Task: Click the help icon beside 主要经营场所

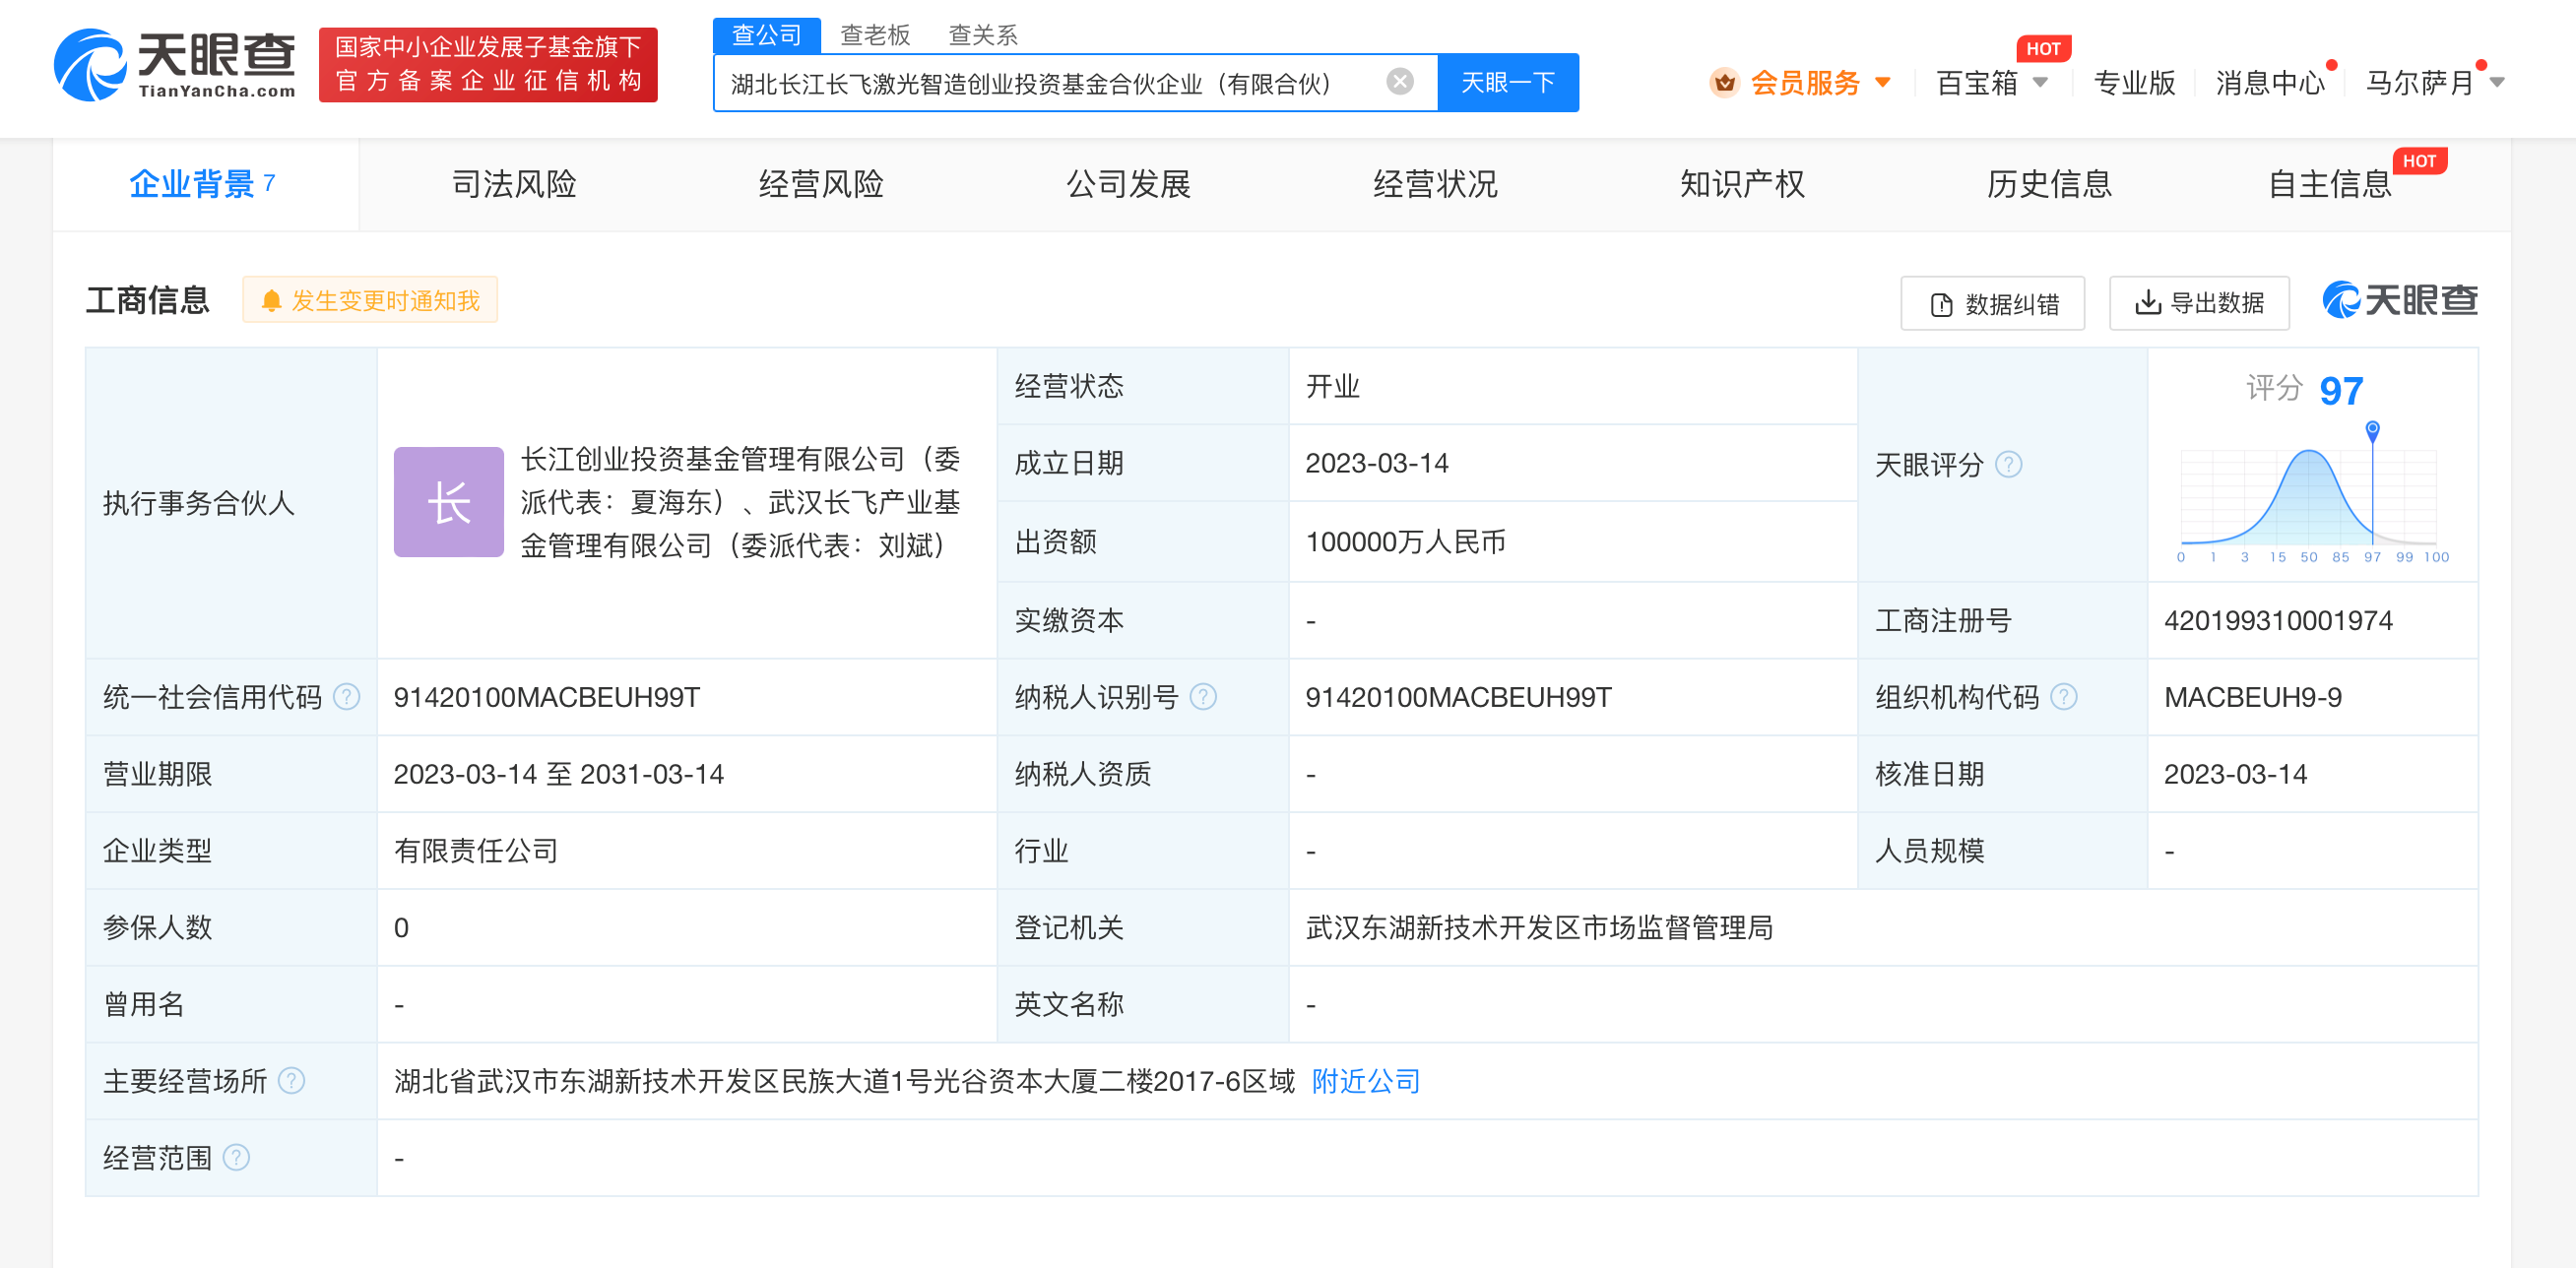Action: (291, 1080)
